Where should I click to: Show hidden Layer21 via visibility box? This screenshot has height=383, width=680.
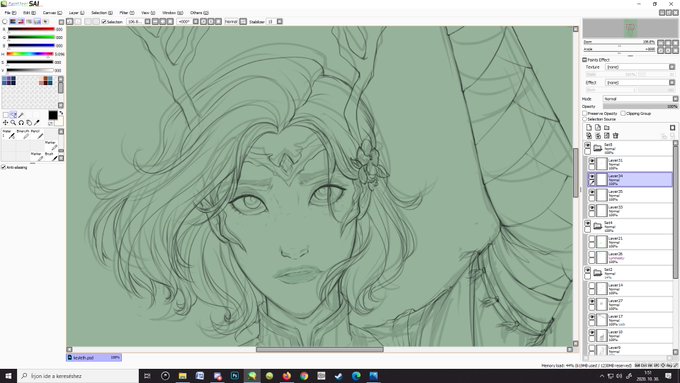[x=592, y=239]
